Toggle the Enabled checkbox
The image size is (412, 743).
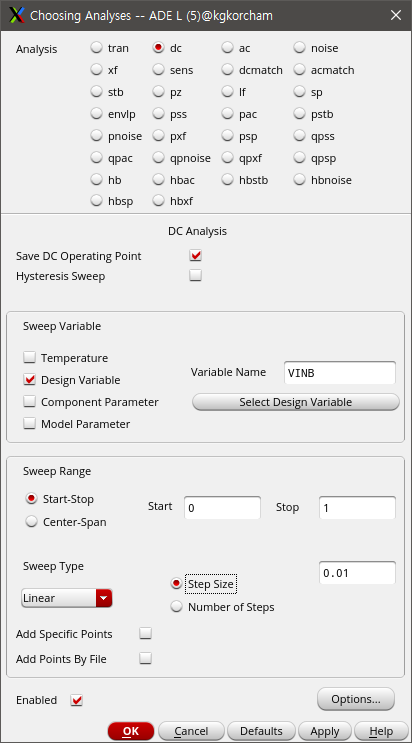pyautogui.click(x=77, y=700)
